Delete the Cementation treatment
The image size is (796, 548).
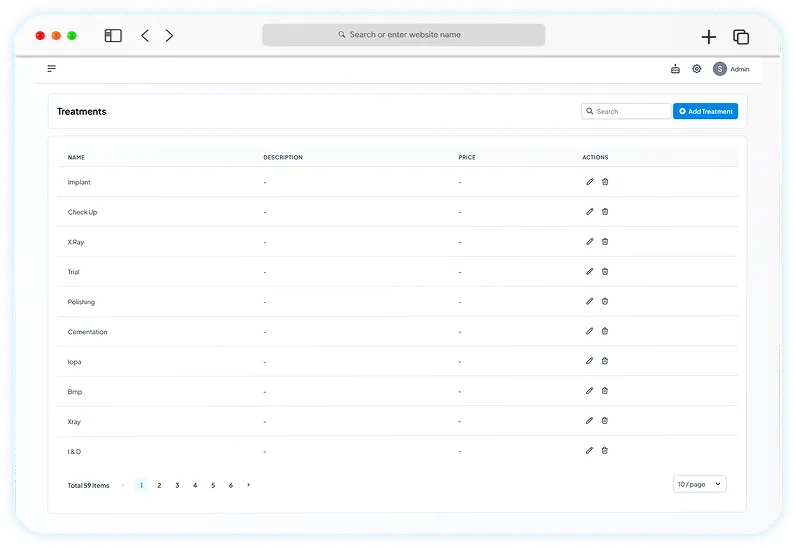click(x=605, y=331)
